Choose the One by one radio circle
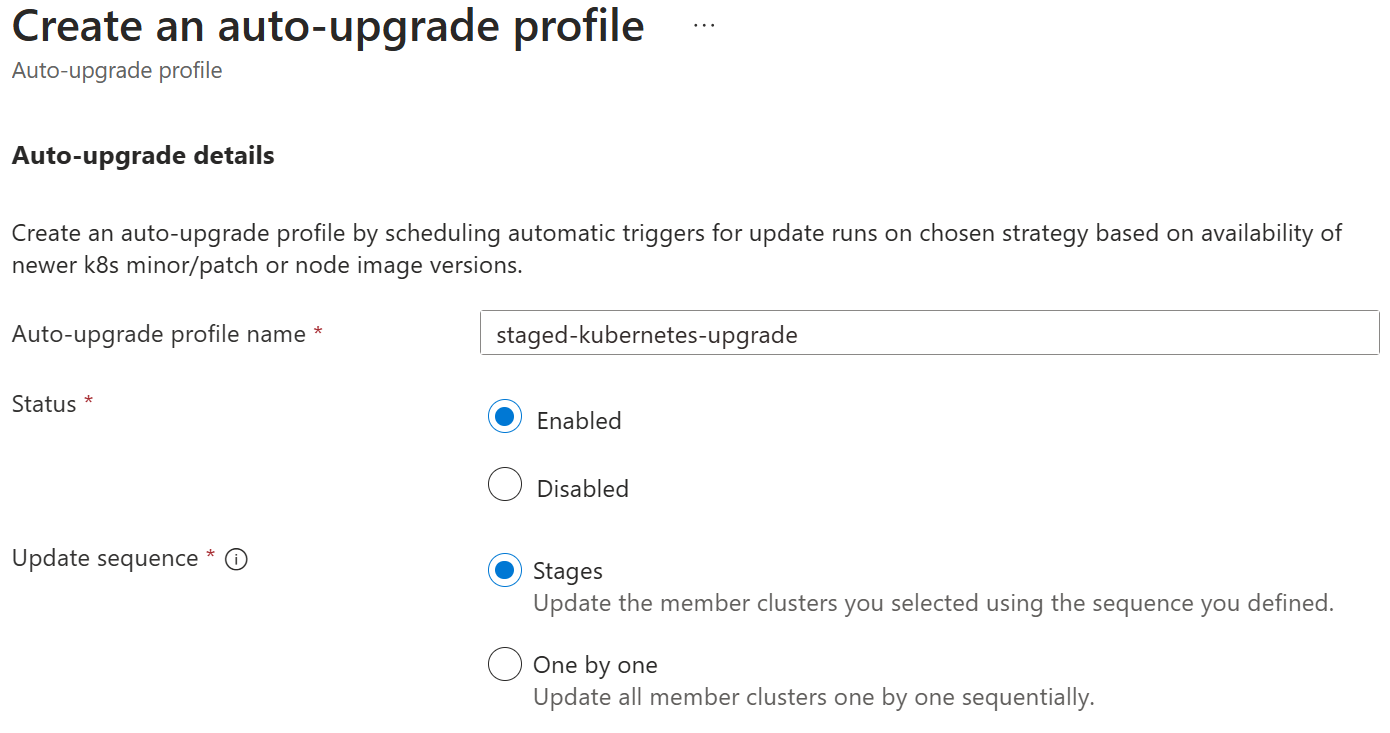Image resolution: width=1390 pixels, height=733 pixels. [x=505, y=664]
